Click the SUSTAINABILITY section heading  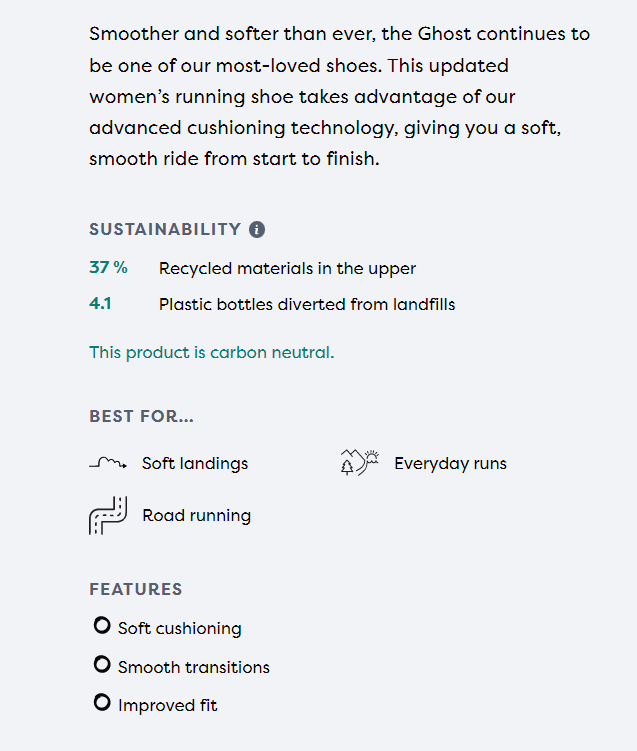165,229
